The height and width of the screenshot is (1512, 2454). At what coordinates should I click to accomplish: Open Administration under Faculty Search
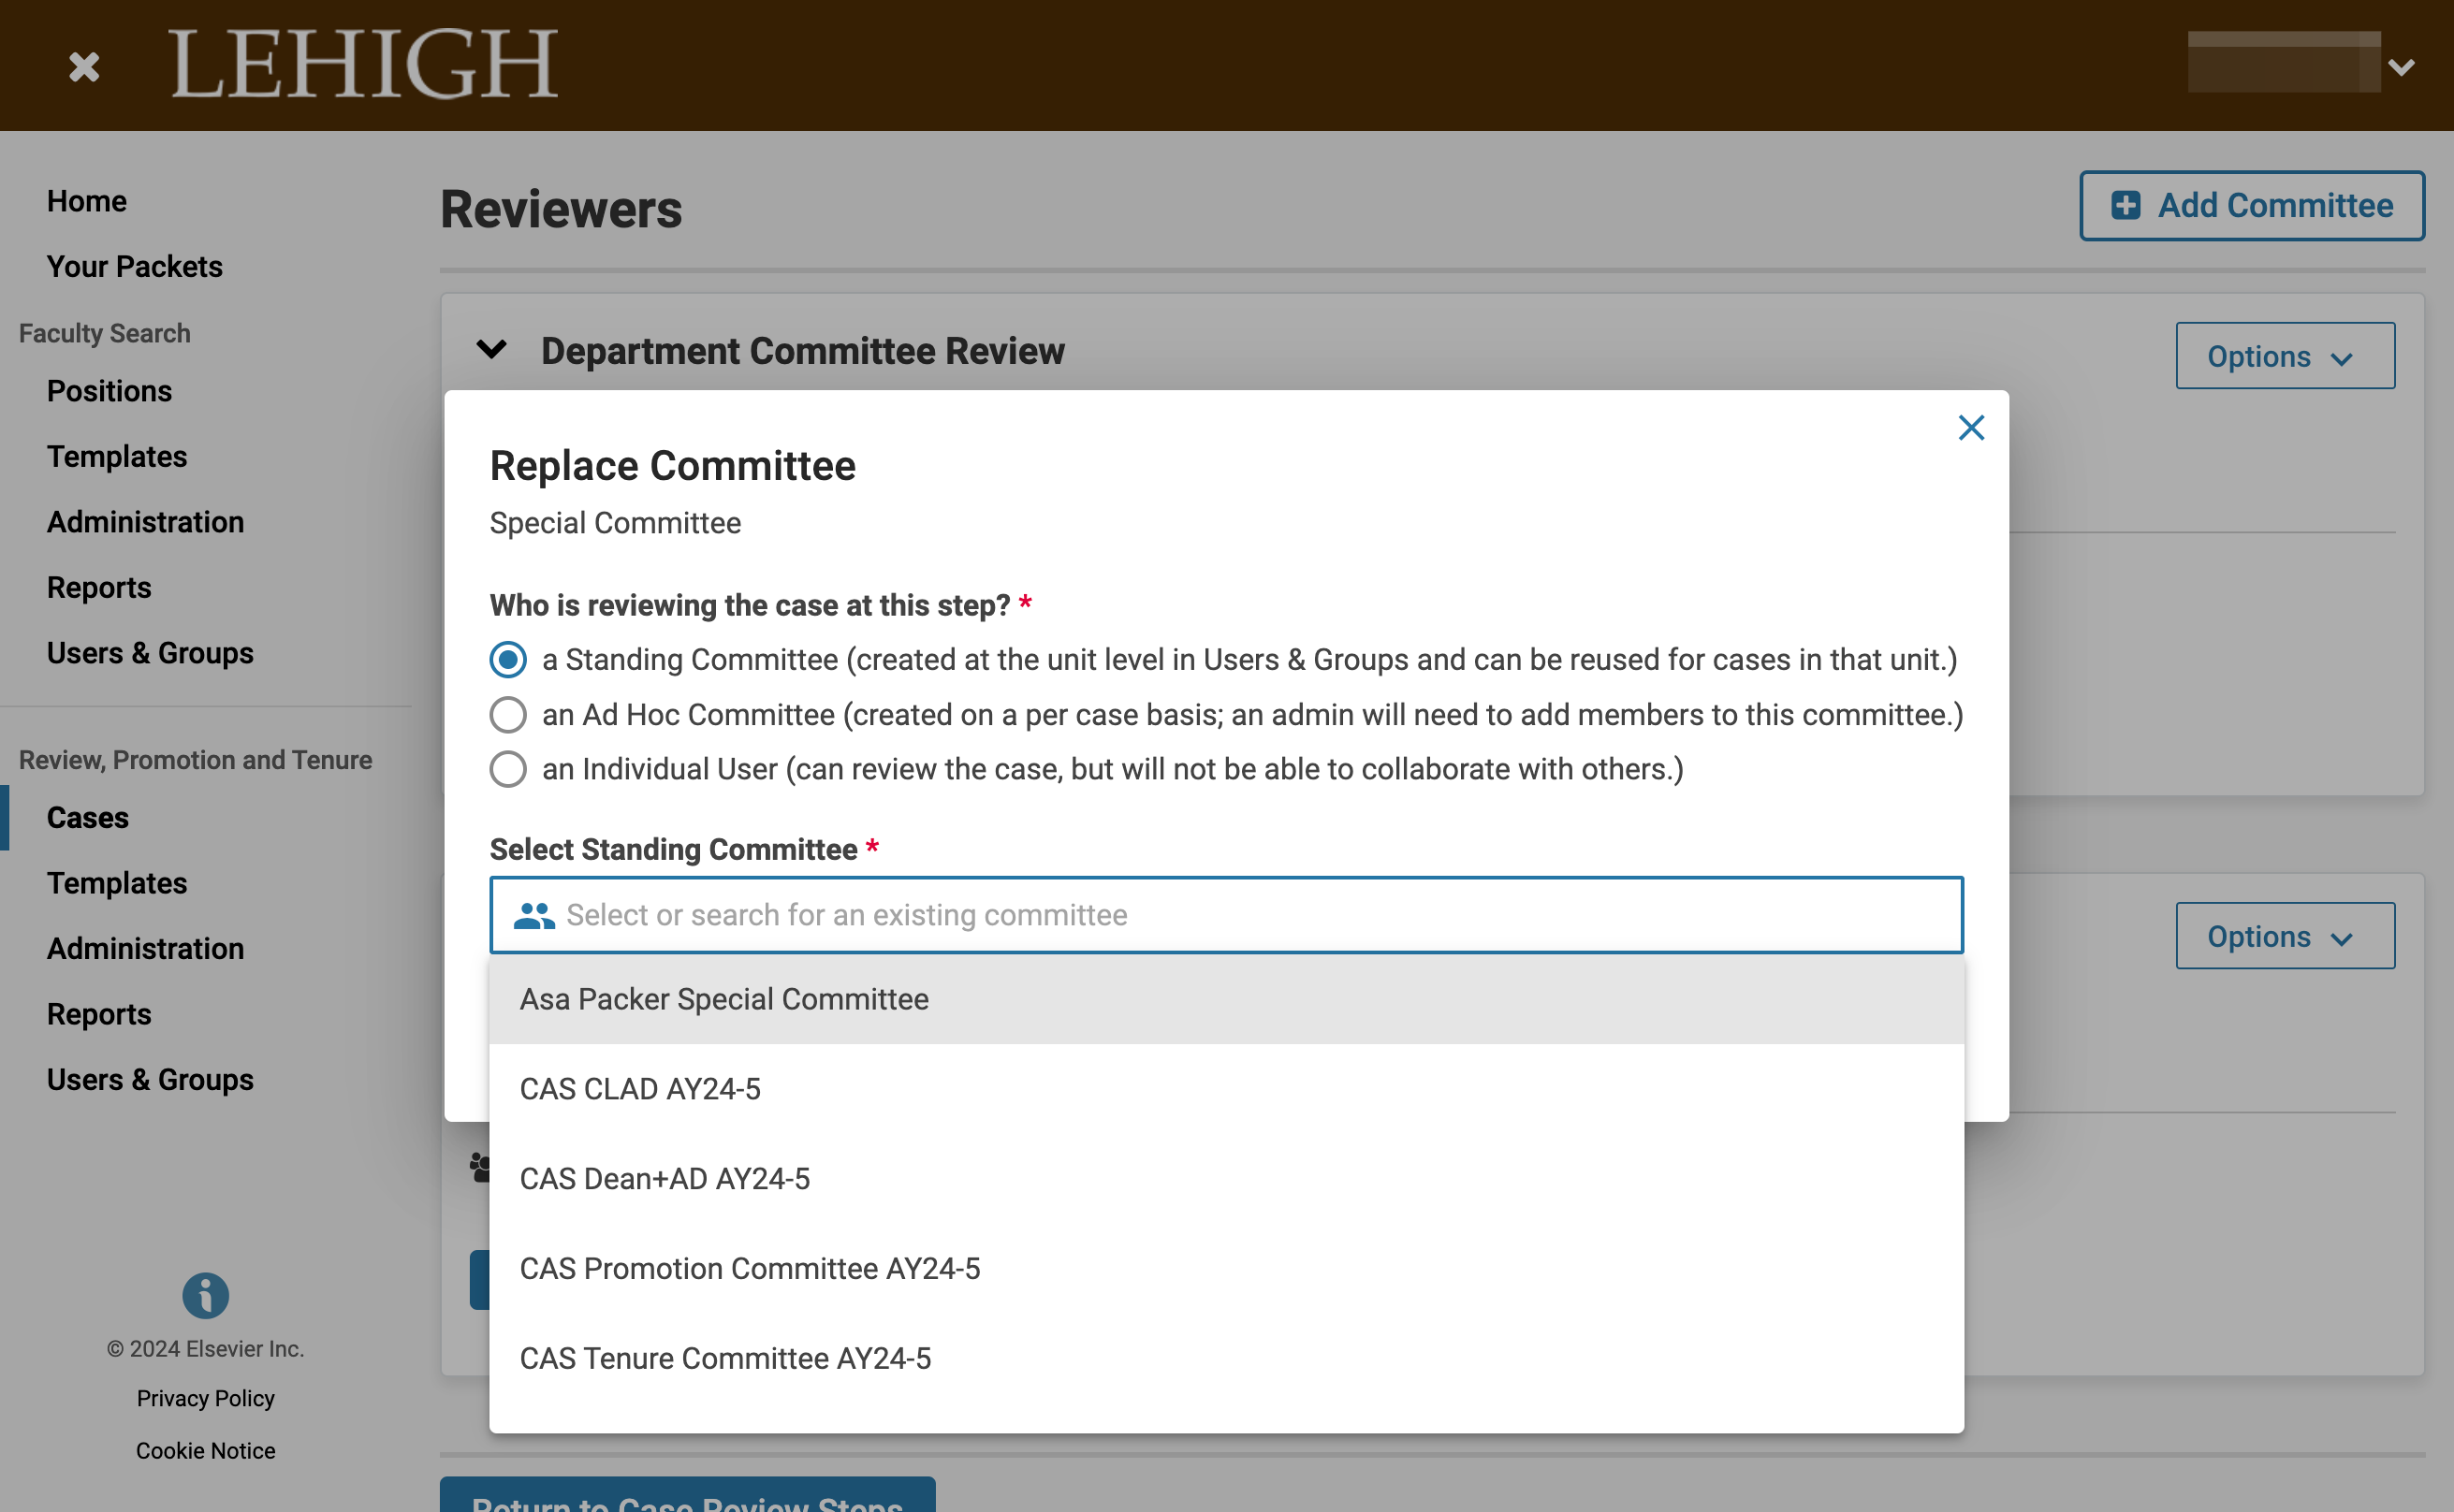click(x=145, y=522)
